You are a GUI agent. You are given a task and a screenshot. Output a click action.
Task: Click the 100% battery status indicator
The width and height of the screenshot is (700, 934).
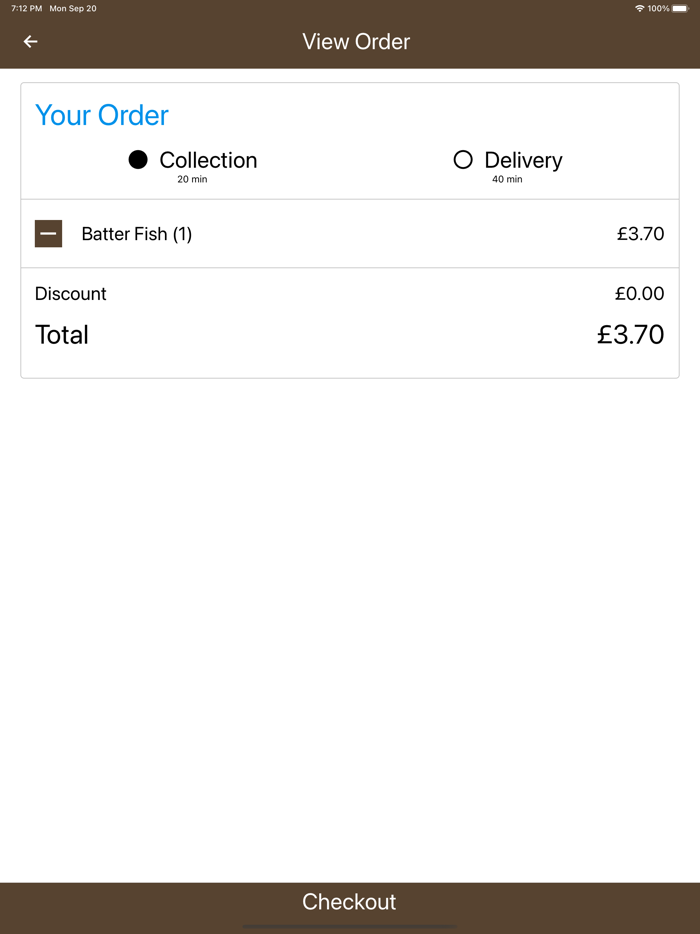(x=662, y=8)
